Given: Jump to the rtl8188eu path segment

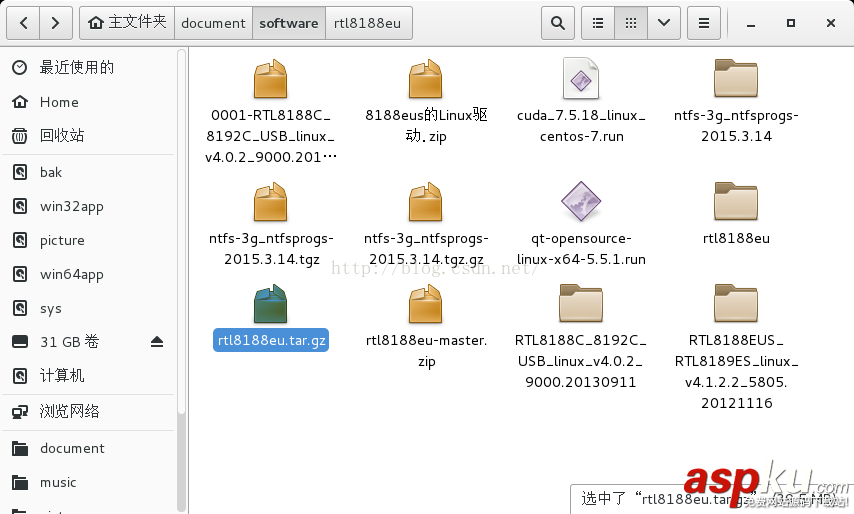Looking at the screenshot, I should click(368, 23).
